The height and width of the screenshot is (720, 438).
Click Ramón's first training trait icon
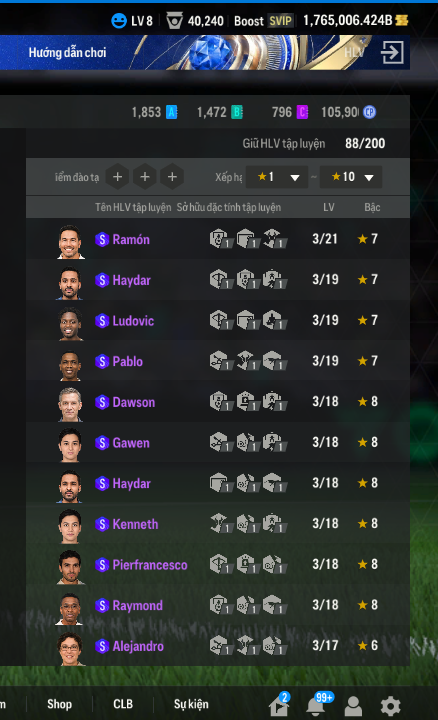click(221, 239)
